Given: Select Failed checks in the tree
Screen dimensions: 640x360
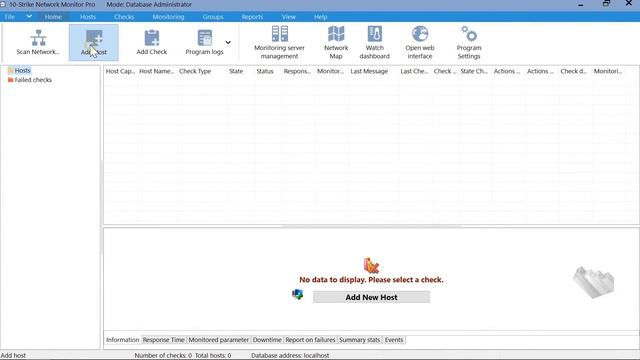Looking at the screenshot, I should 30,80.
